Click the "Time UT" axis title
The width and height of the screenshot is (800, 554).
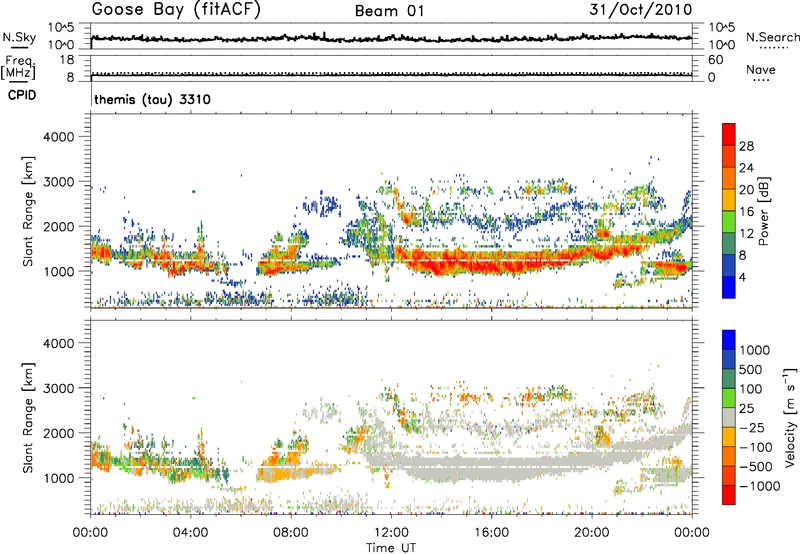[391, 548]
